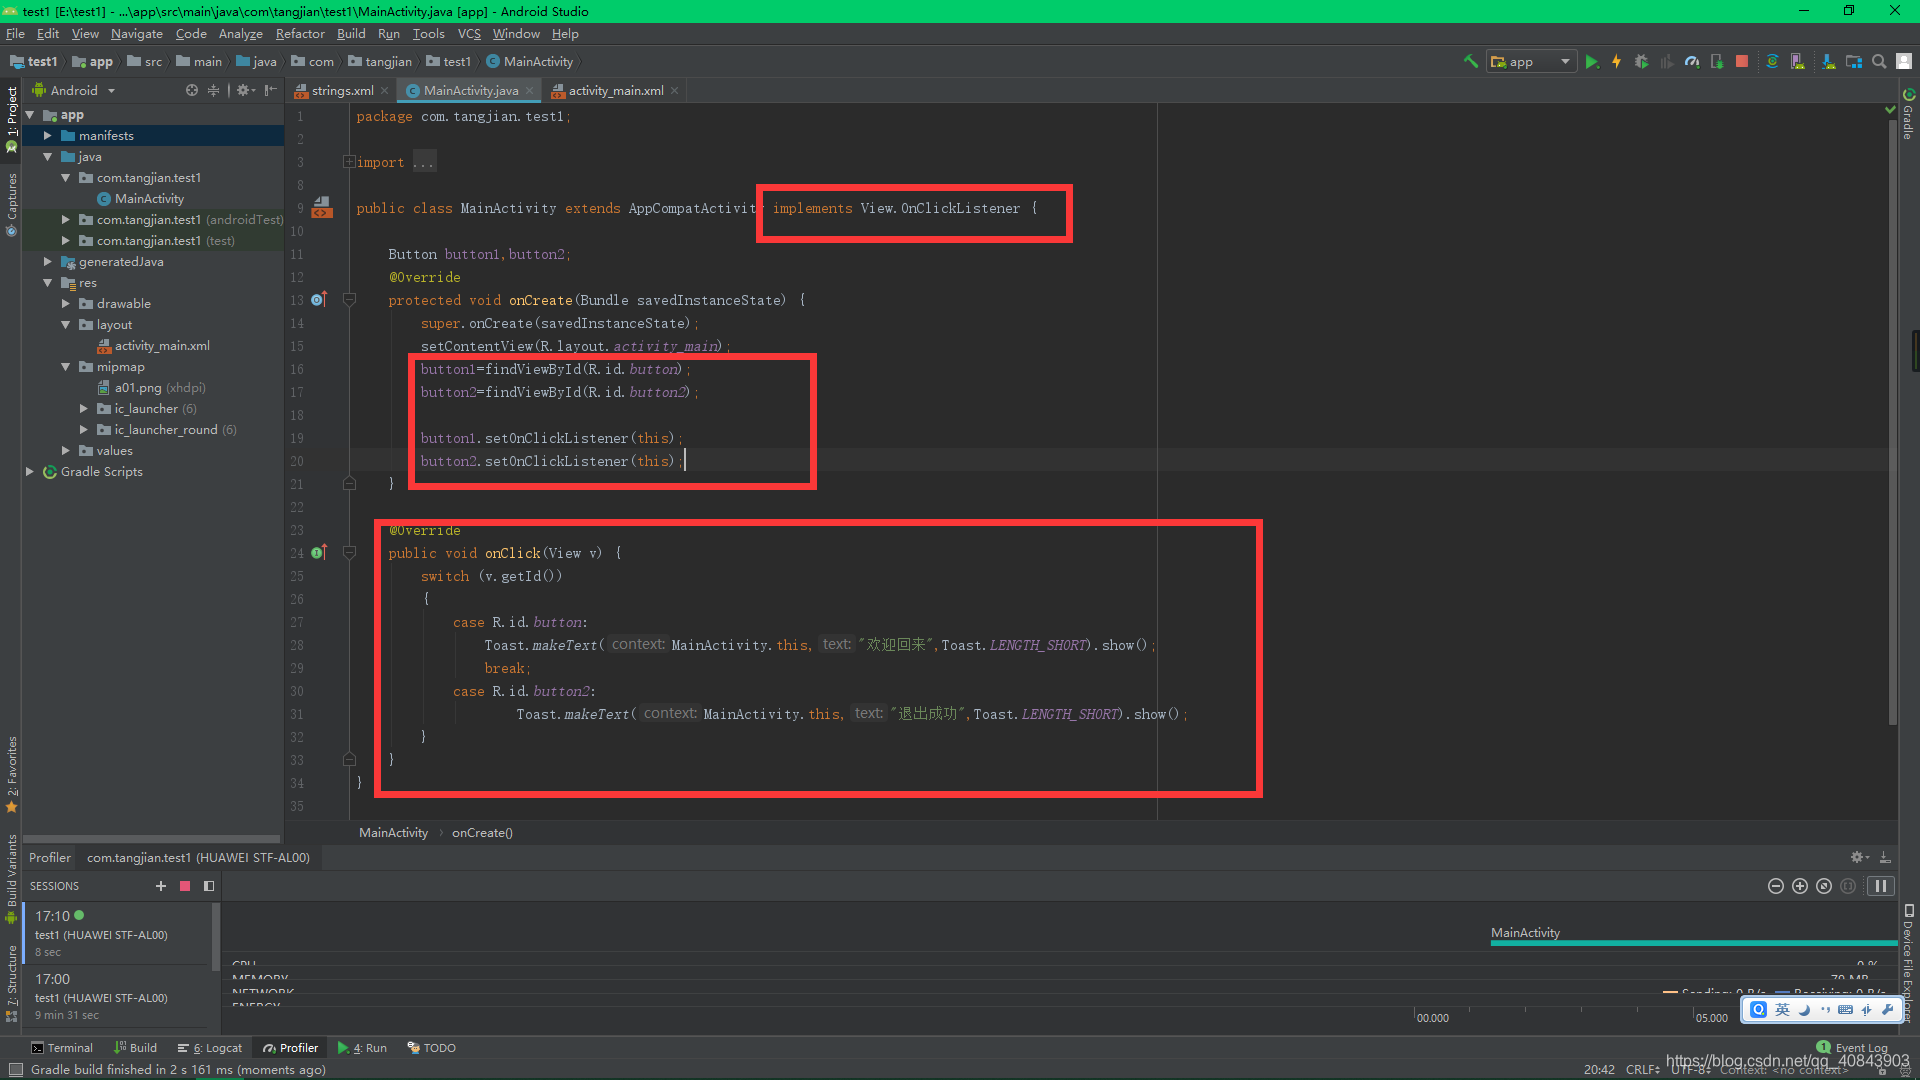Open the Terminal tool window

(62, 1048)
